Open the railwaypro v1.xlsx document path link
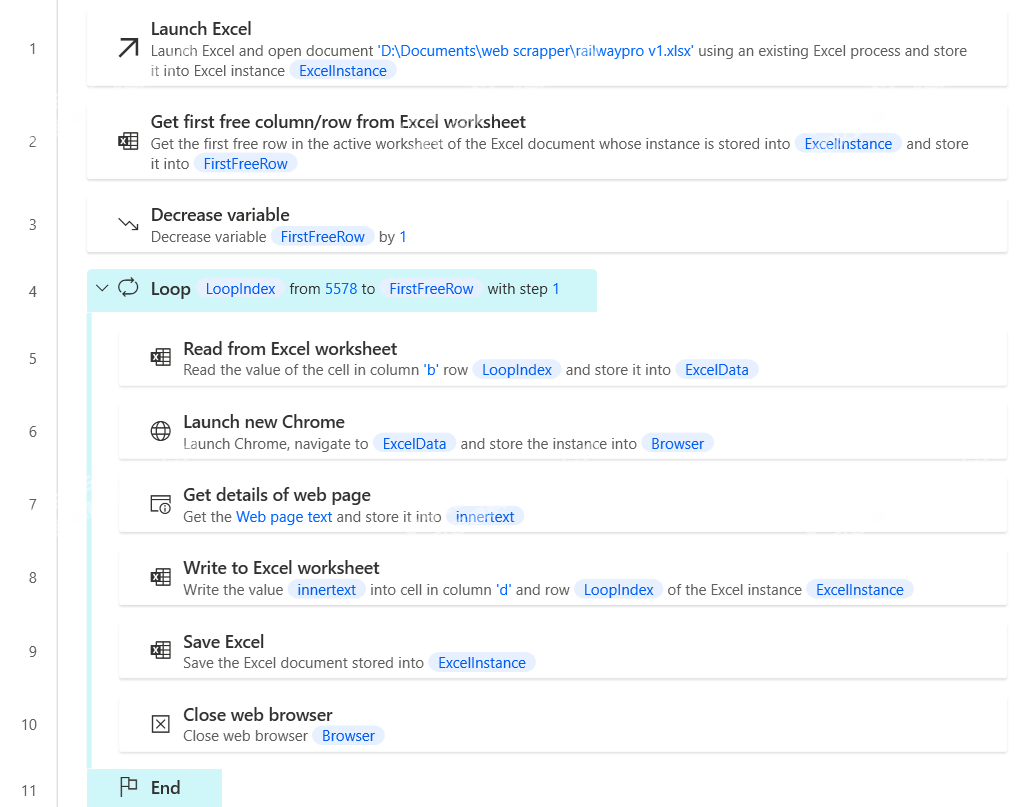Image resolution: width=1018 pixels, height=807 pixels. pyautogui.click(x=536, y=51)
